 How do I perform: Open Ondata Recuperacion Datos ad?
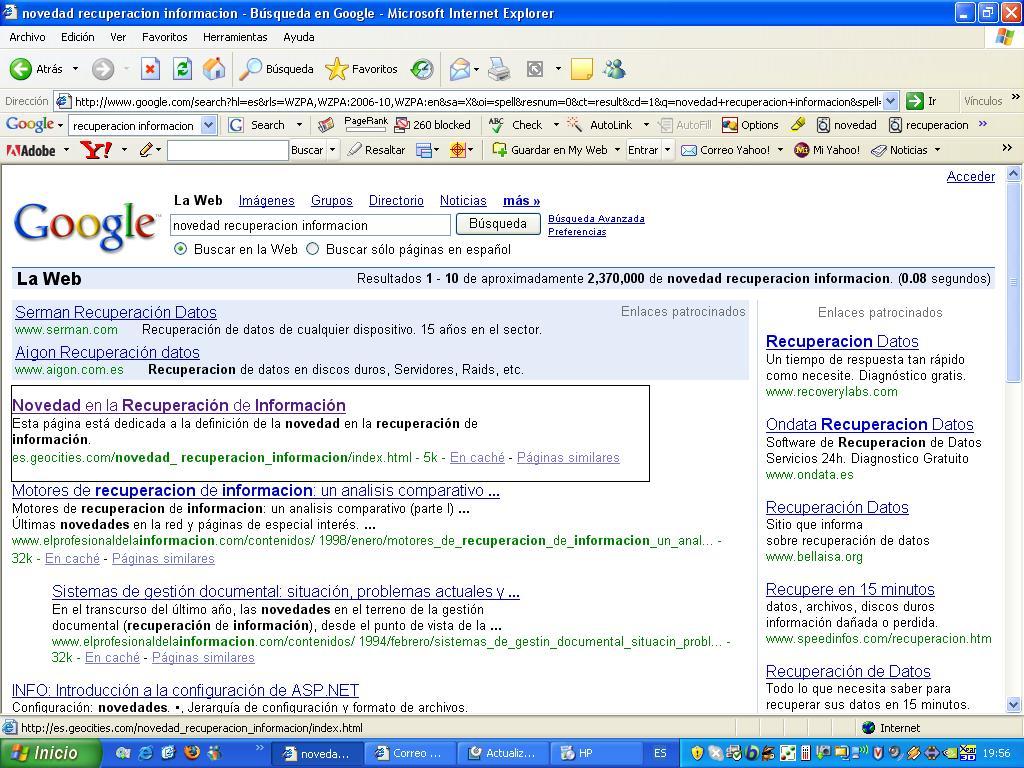[869, 424]
